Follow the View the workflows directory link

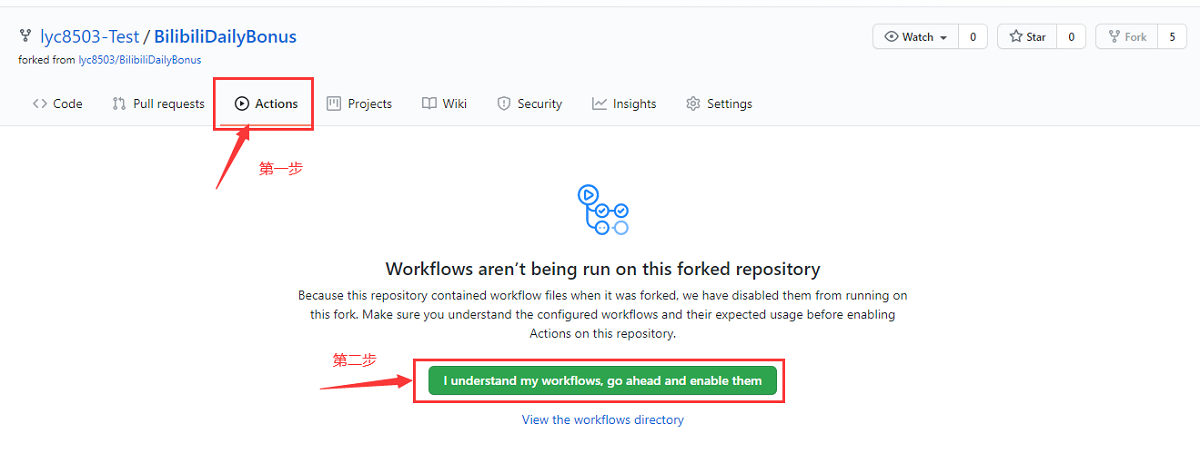pos(602,420)
